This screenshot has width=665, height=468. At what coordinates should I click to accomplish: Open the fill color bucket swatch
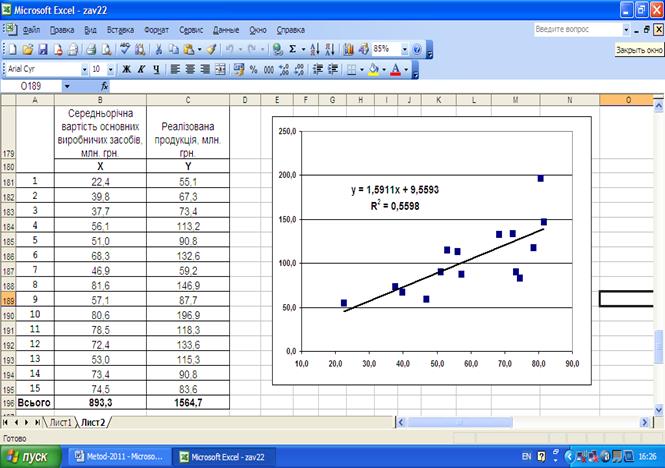point(374,70)
